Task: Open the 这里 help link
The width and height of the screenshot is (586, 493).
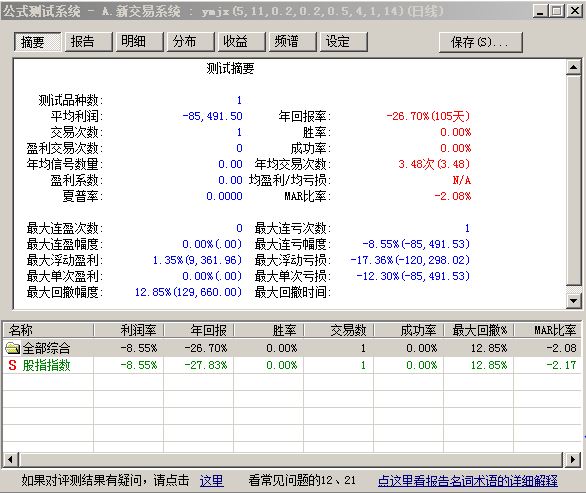Action: [x=212, y=481]
